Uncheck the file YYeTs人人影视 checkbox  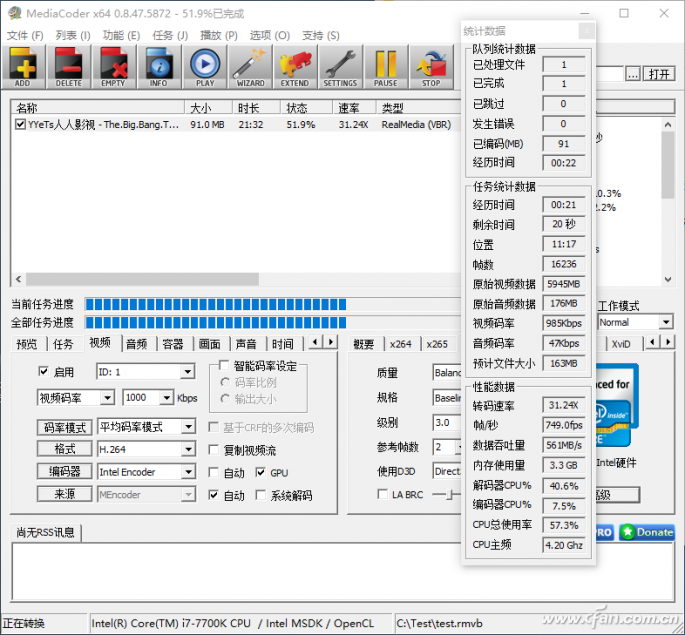(20, 124)
